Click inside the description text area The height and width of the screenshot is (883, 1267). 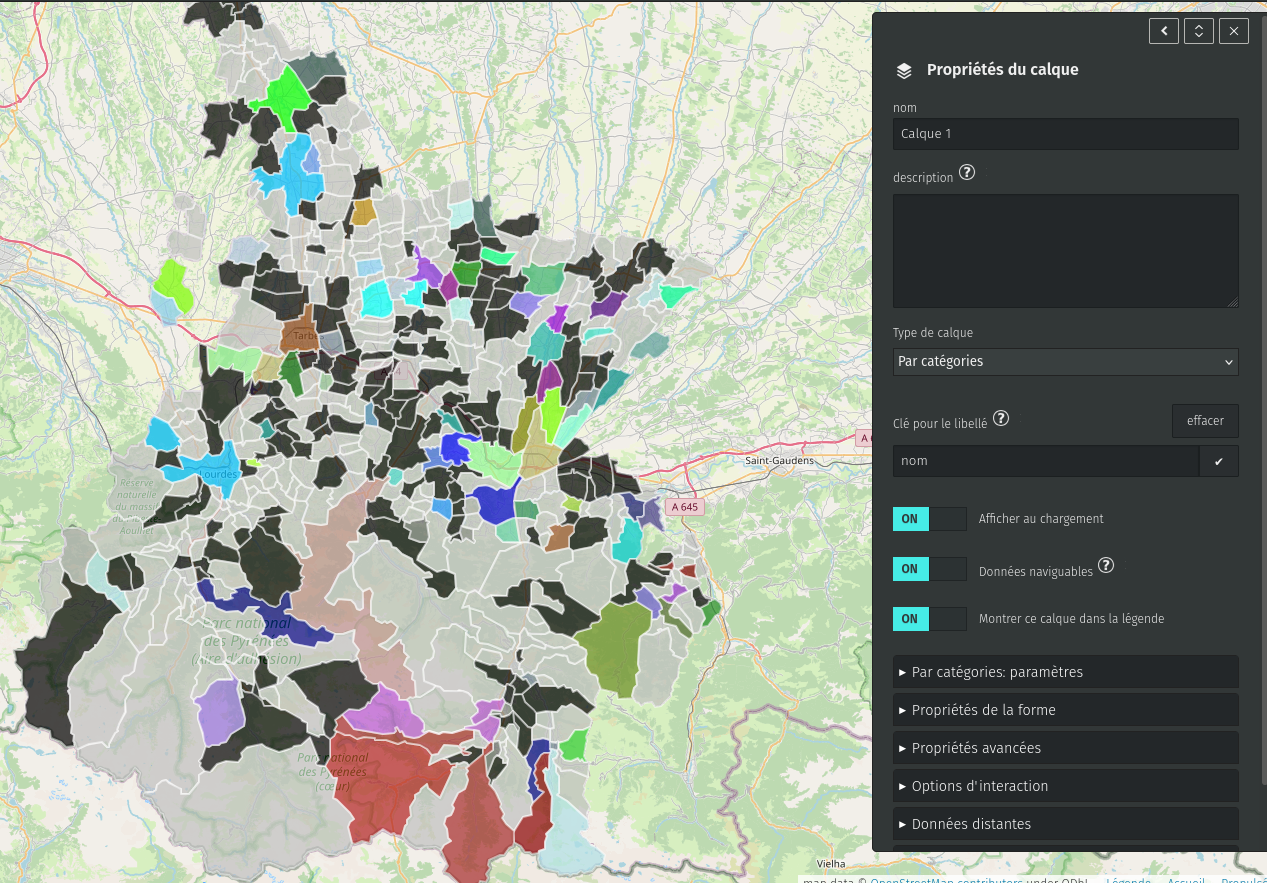(1065, 250)
